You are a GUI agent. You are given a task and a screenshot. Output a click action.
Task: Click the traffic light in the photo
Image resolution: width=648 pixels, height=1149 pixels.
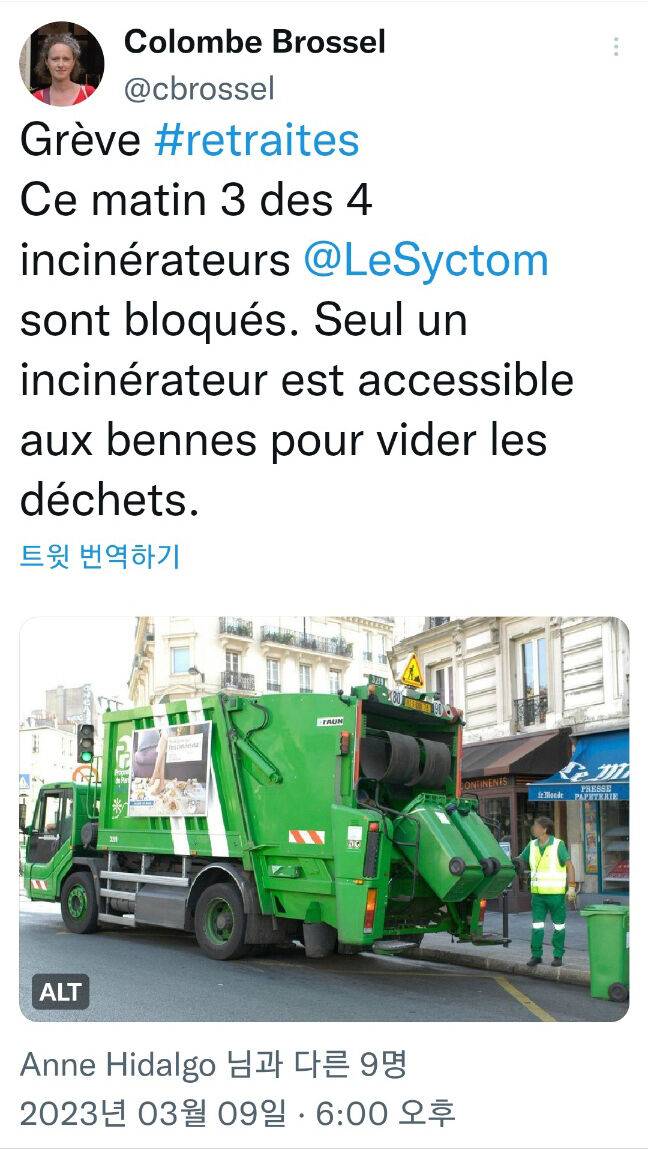point(86,742)
